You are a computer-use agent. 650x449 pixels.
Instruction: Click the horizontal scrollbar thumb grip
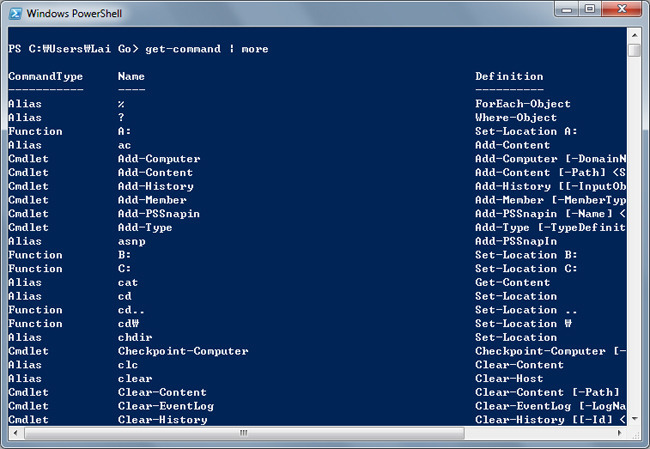(244, 433)
